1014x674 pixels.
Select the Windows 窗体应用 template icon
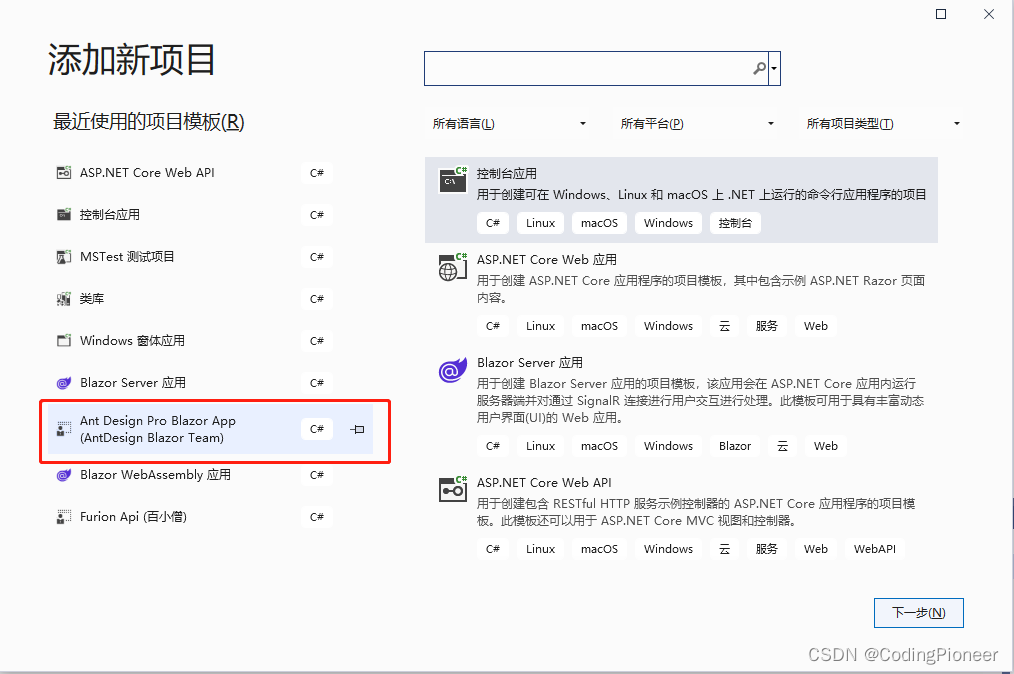coord(62,340)
